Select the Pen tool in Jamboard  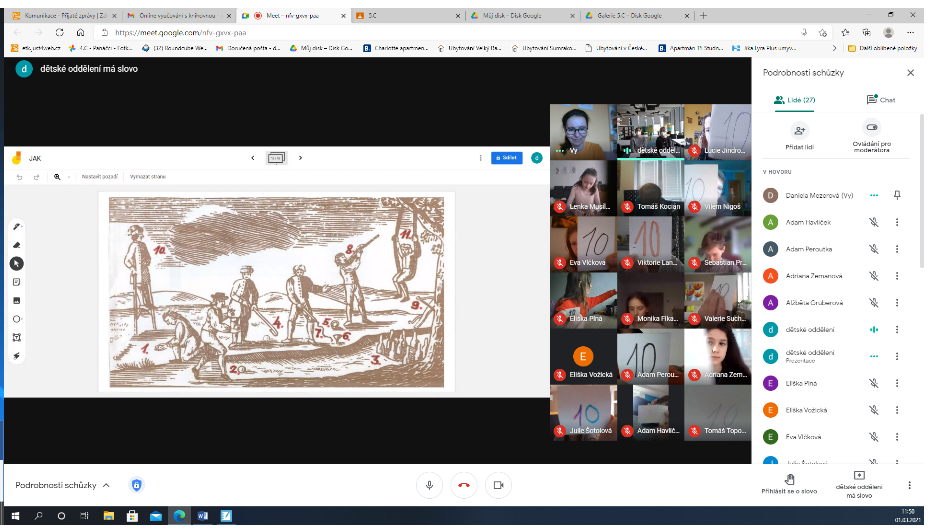click(17, 226)
